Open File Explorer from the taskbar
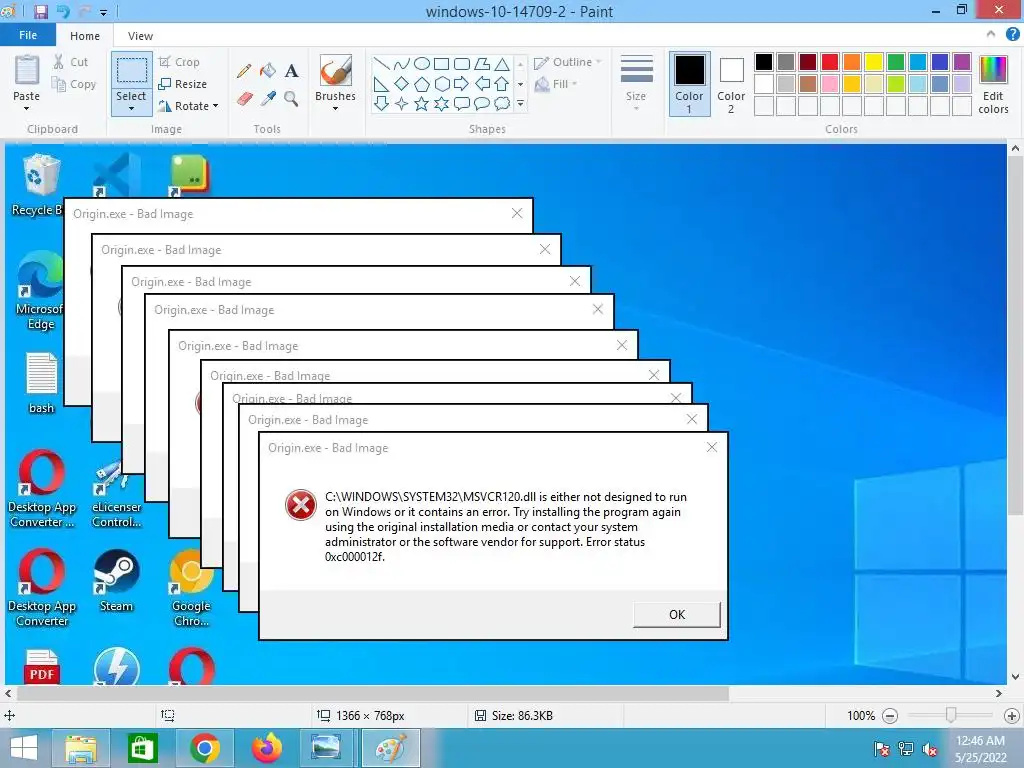 pyautogui.click(x=81, y=748)
